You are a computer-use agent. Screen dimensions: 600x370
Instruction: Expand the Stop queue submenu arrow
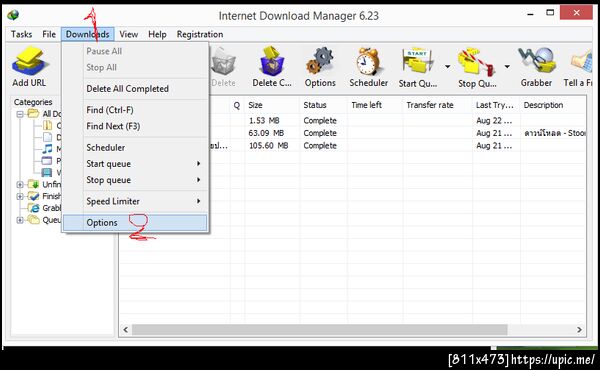point(199,180)
